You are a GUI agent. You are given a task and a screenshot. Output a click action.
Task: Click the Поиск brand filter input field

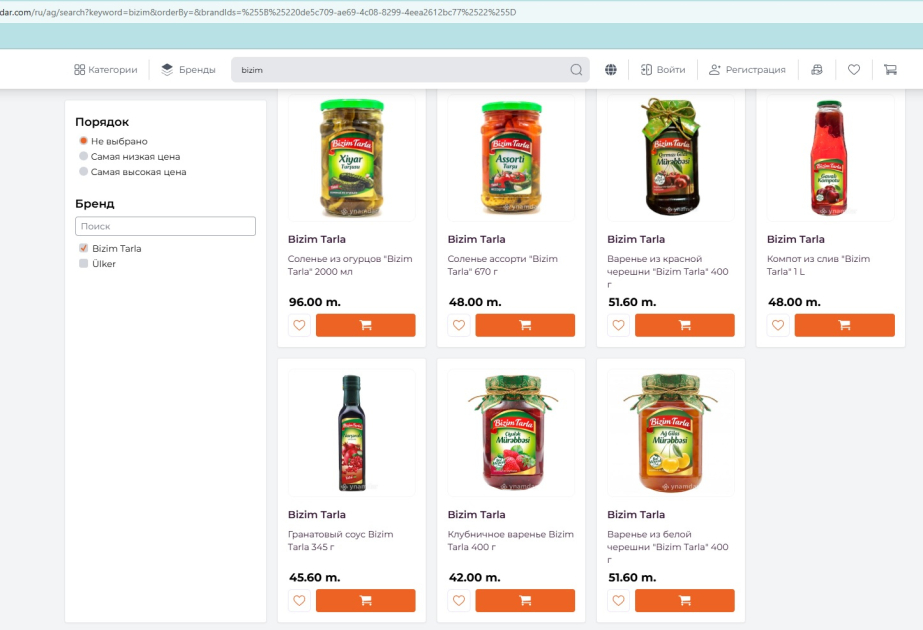(x=164, y=226)
